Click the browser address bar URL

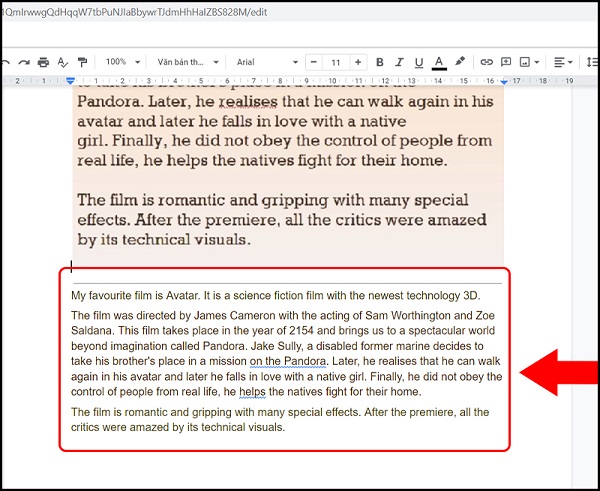pos(134,12)
